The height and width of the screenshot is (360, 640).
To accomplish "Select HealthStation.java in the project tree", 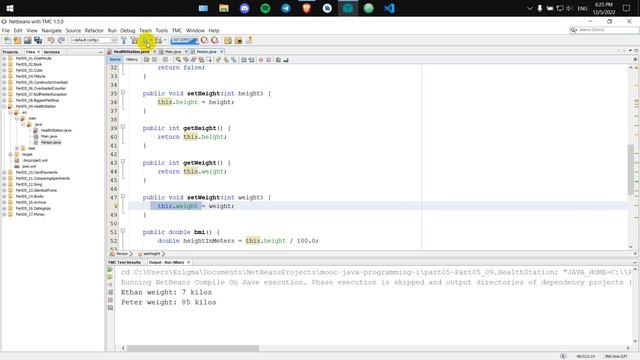I will 56,131.
